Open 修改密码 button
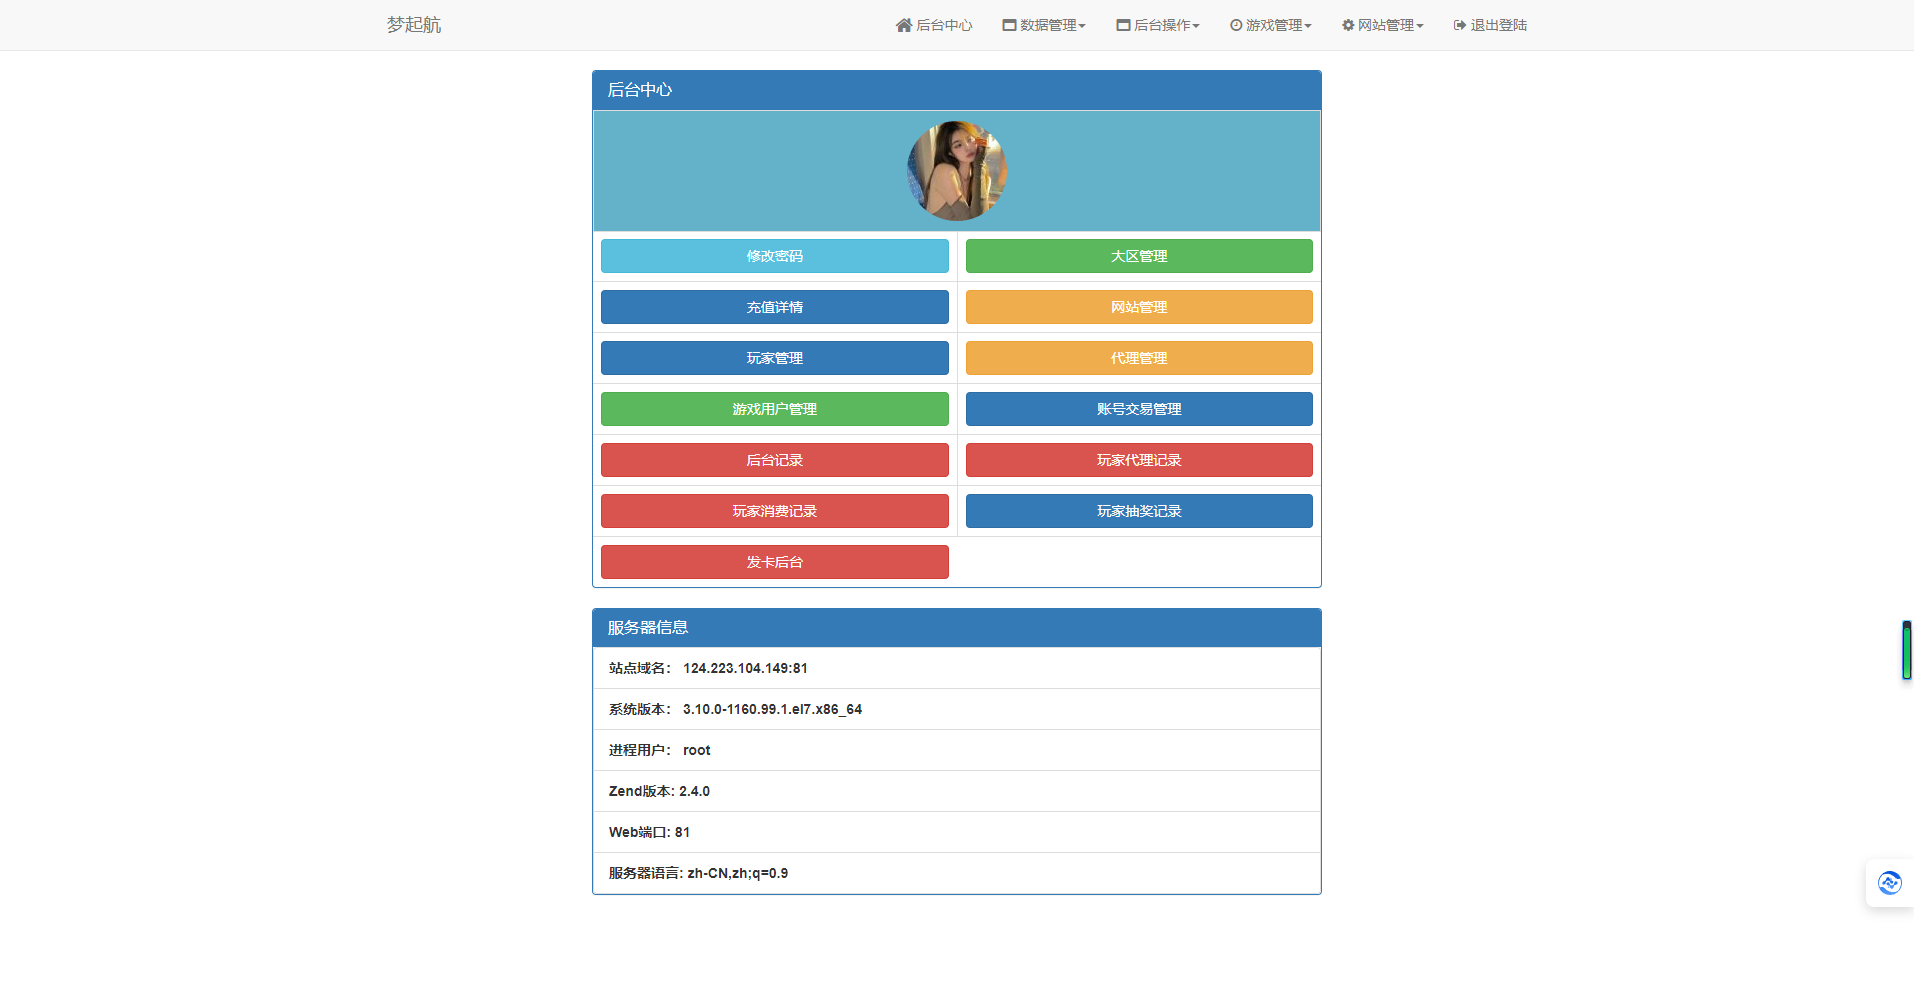Screen dimensions: 1914x1007 [x=775, y=256]
